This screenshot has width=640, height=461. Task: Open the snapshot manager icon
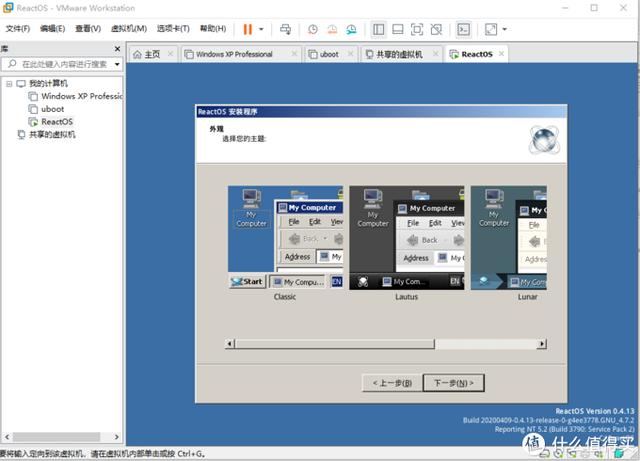351,29
